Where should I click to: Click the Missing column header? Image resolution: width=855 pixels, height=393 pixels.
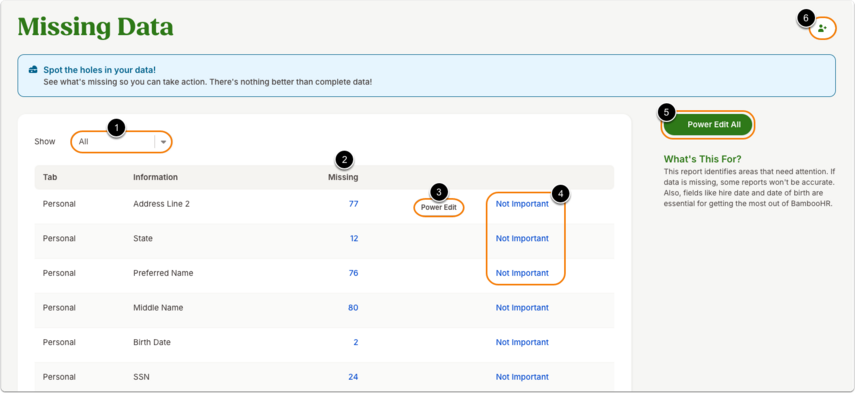[343, 177]
